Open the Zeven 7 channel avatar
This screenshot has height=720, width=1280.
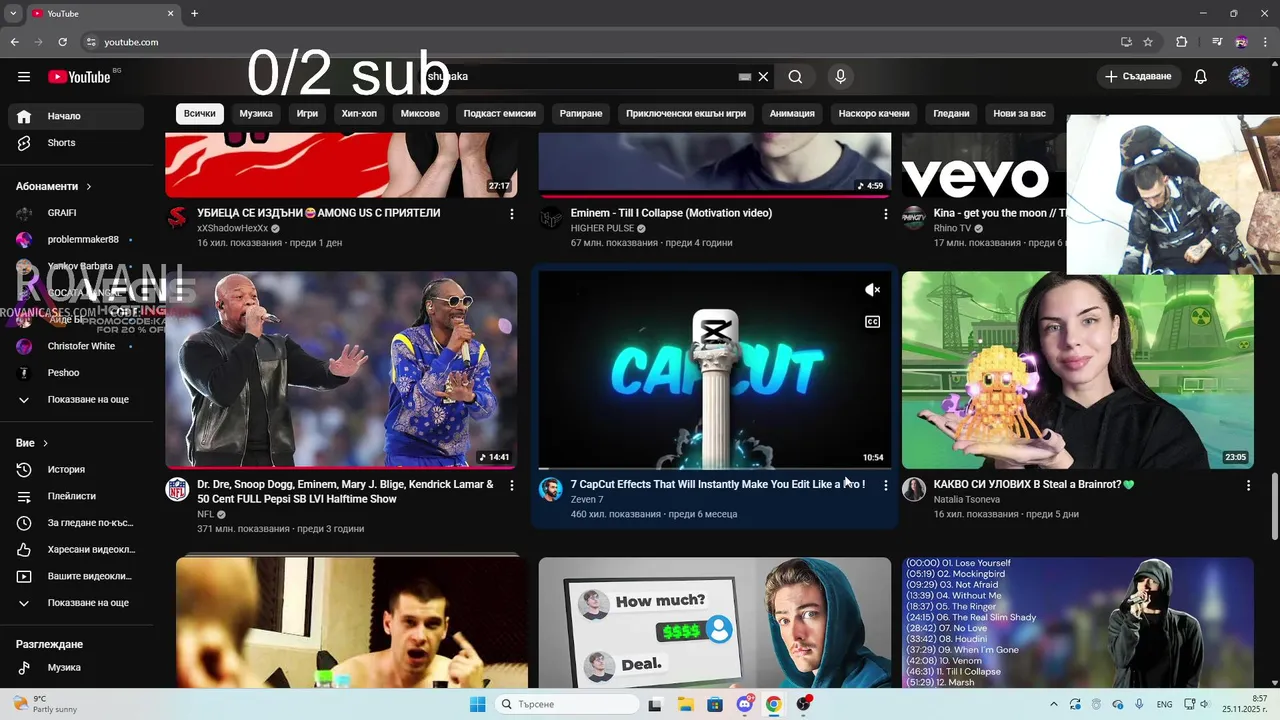click(x=551, y=489)
